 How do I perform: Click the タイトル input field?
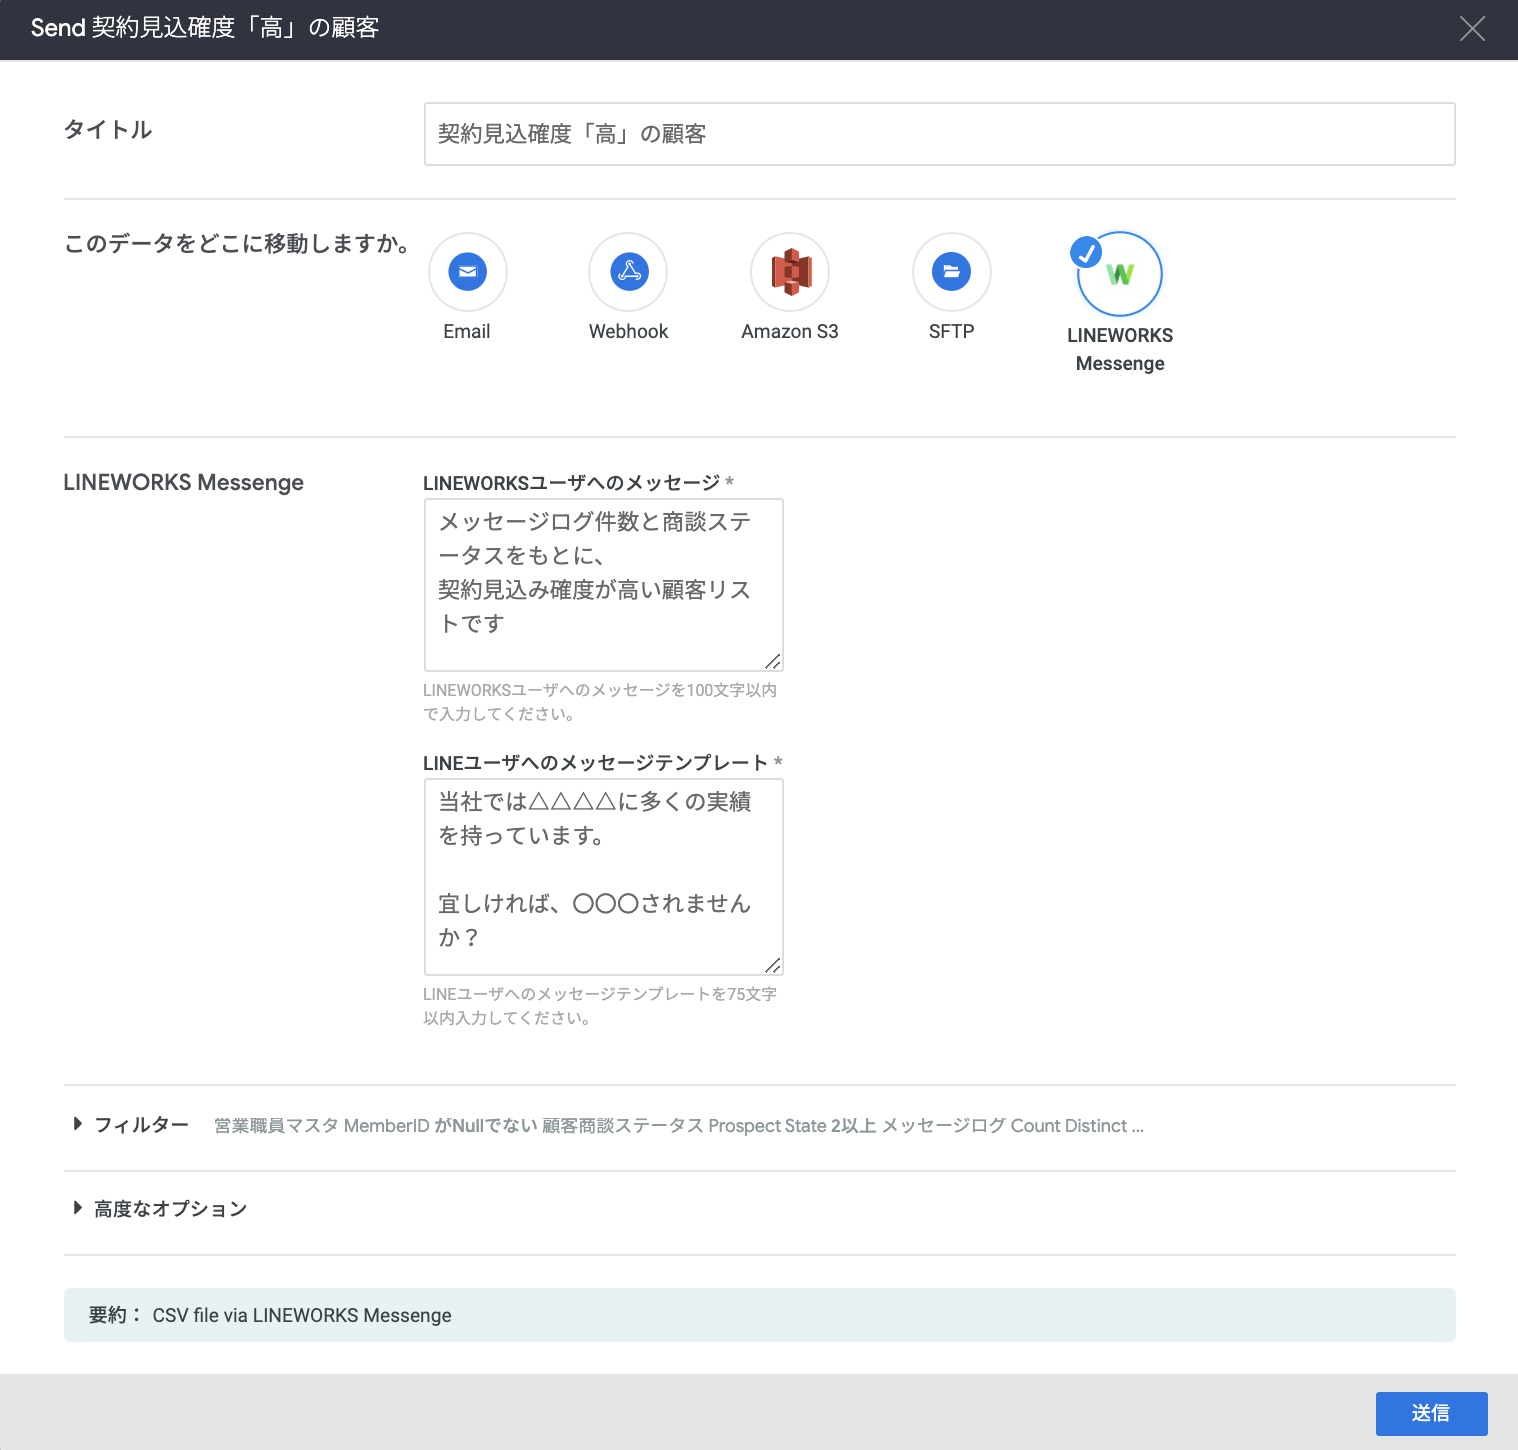(939, 134)
